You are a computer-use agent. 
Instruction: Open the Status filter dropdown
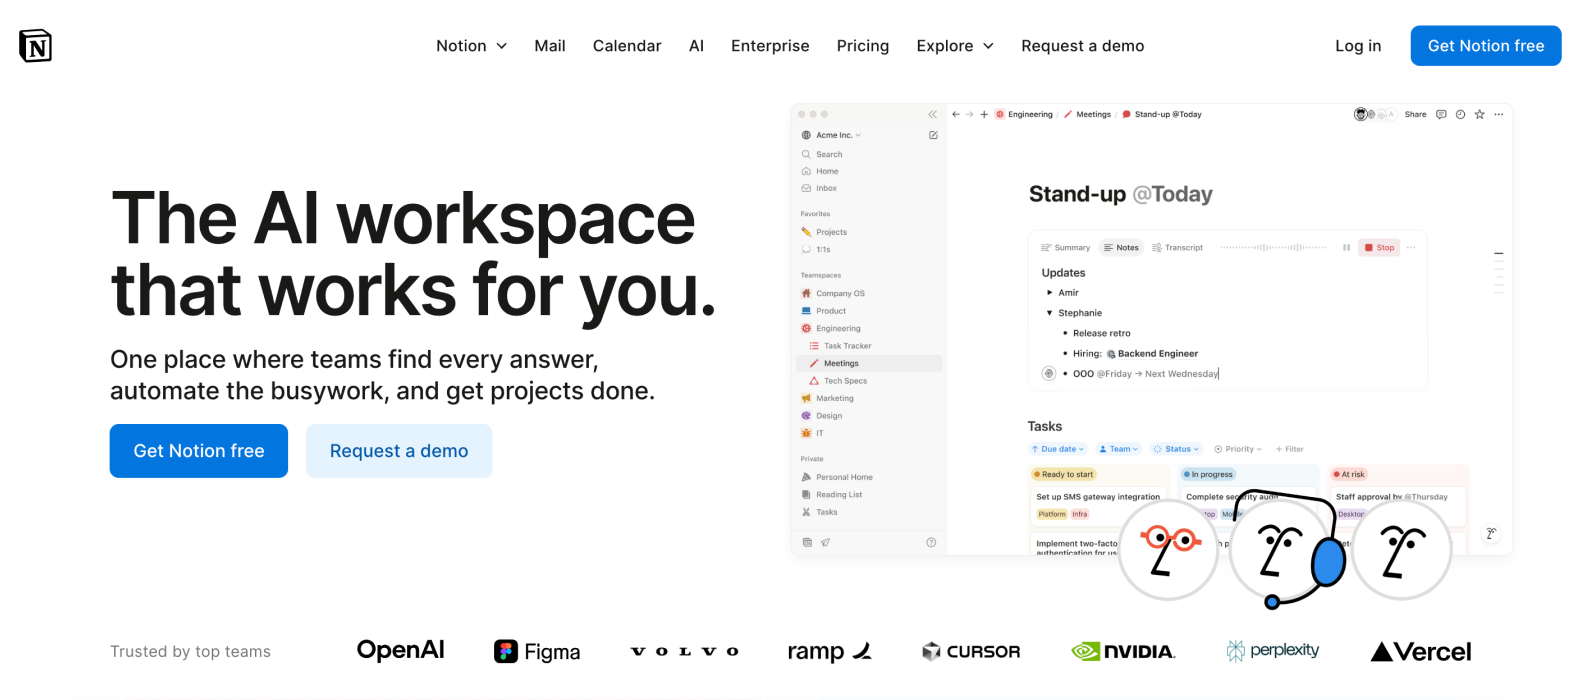tap(1176, 449)
